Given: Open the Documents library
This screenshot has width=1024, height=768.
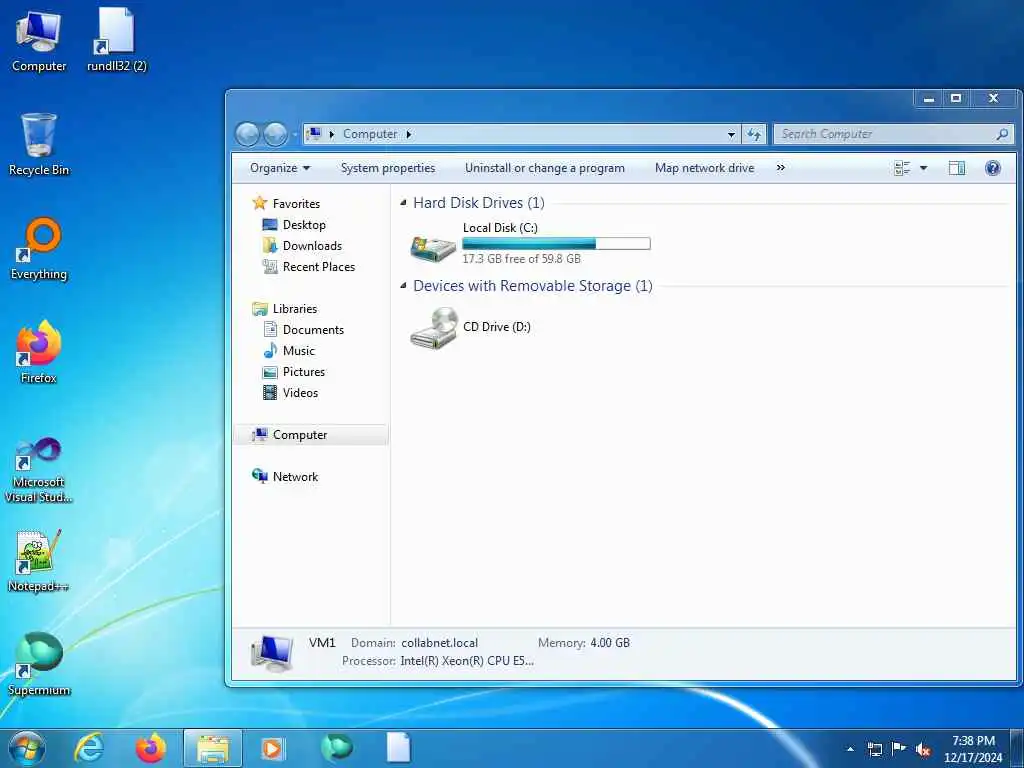Looking at the screenshot, I should (313, 330).
